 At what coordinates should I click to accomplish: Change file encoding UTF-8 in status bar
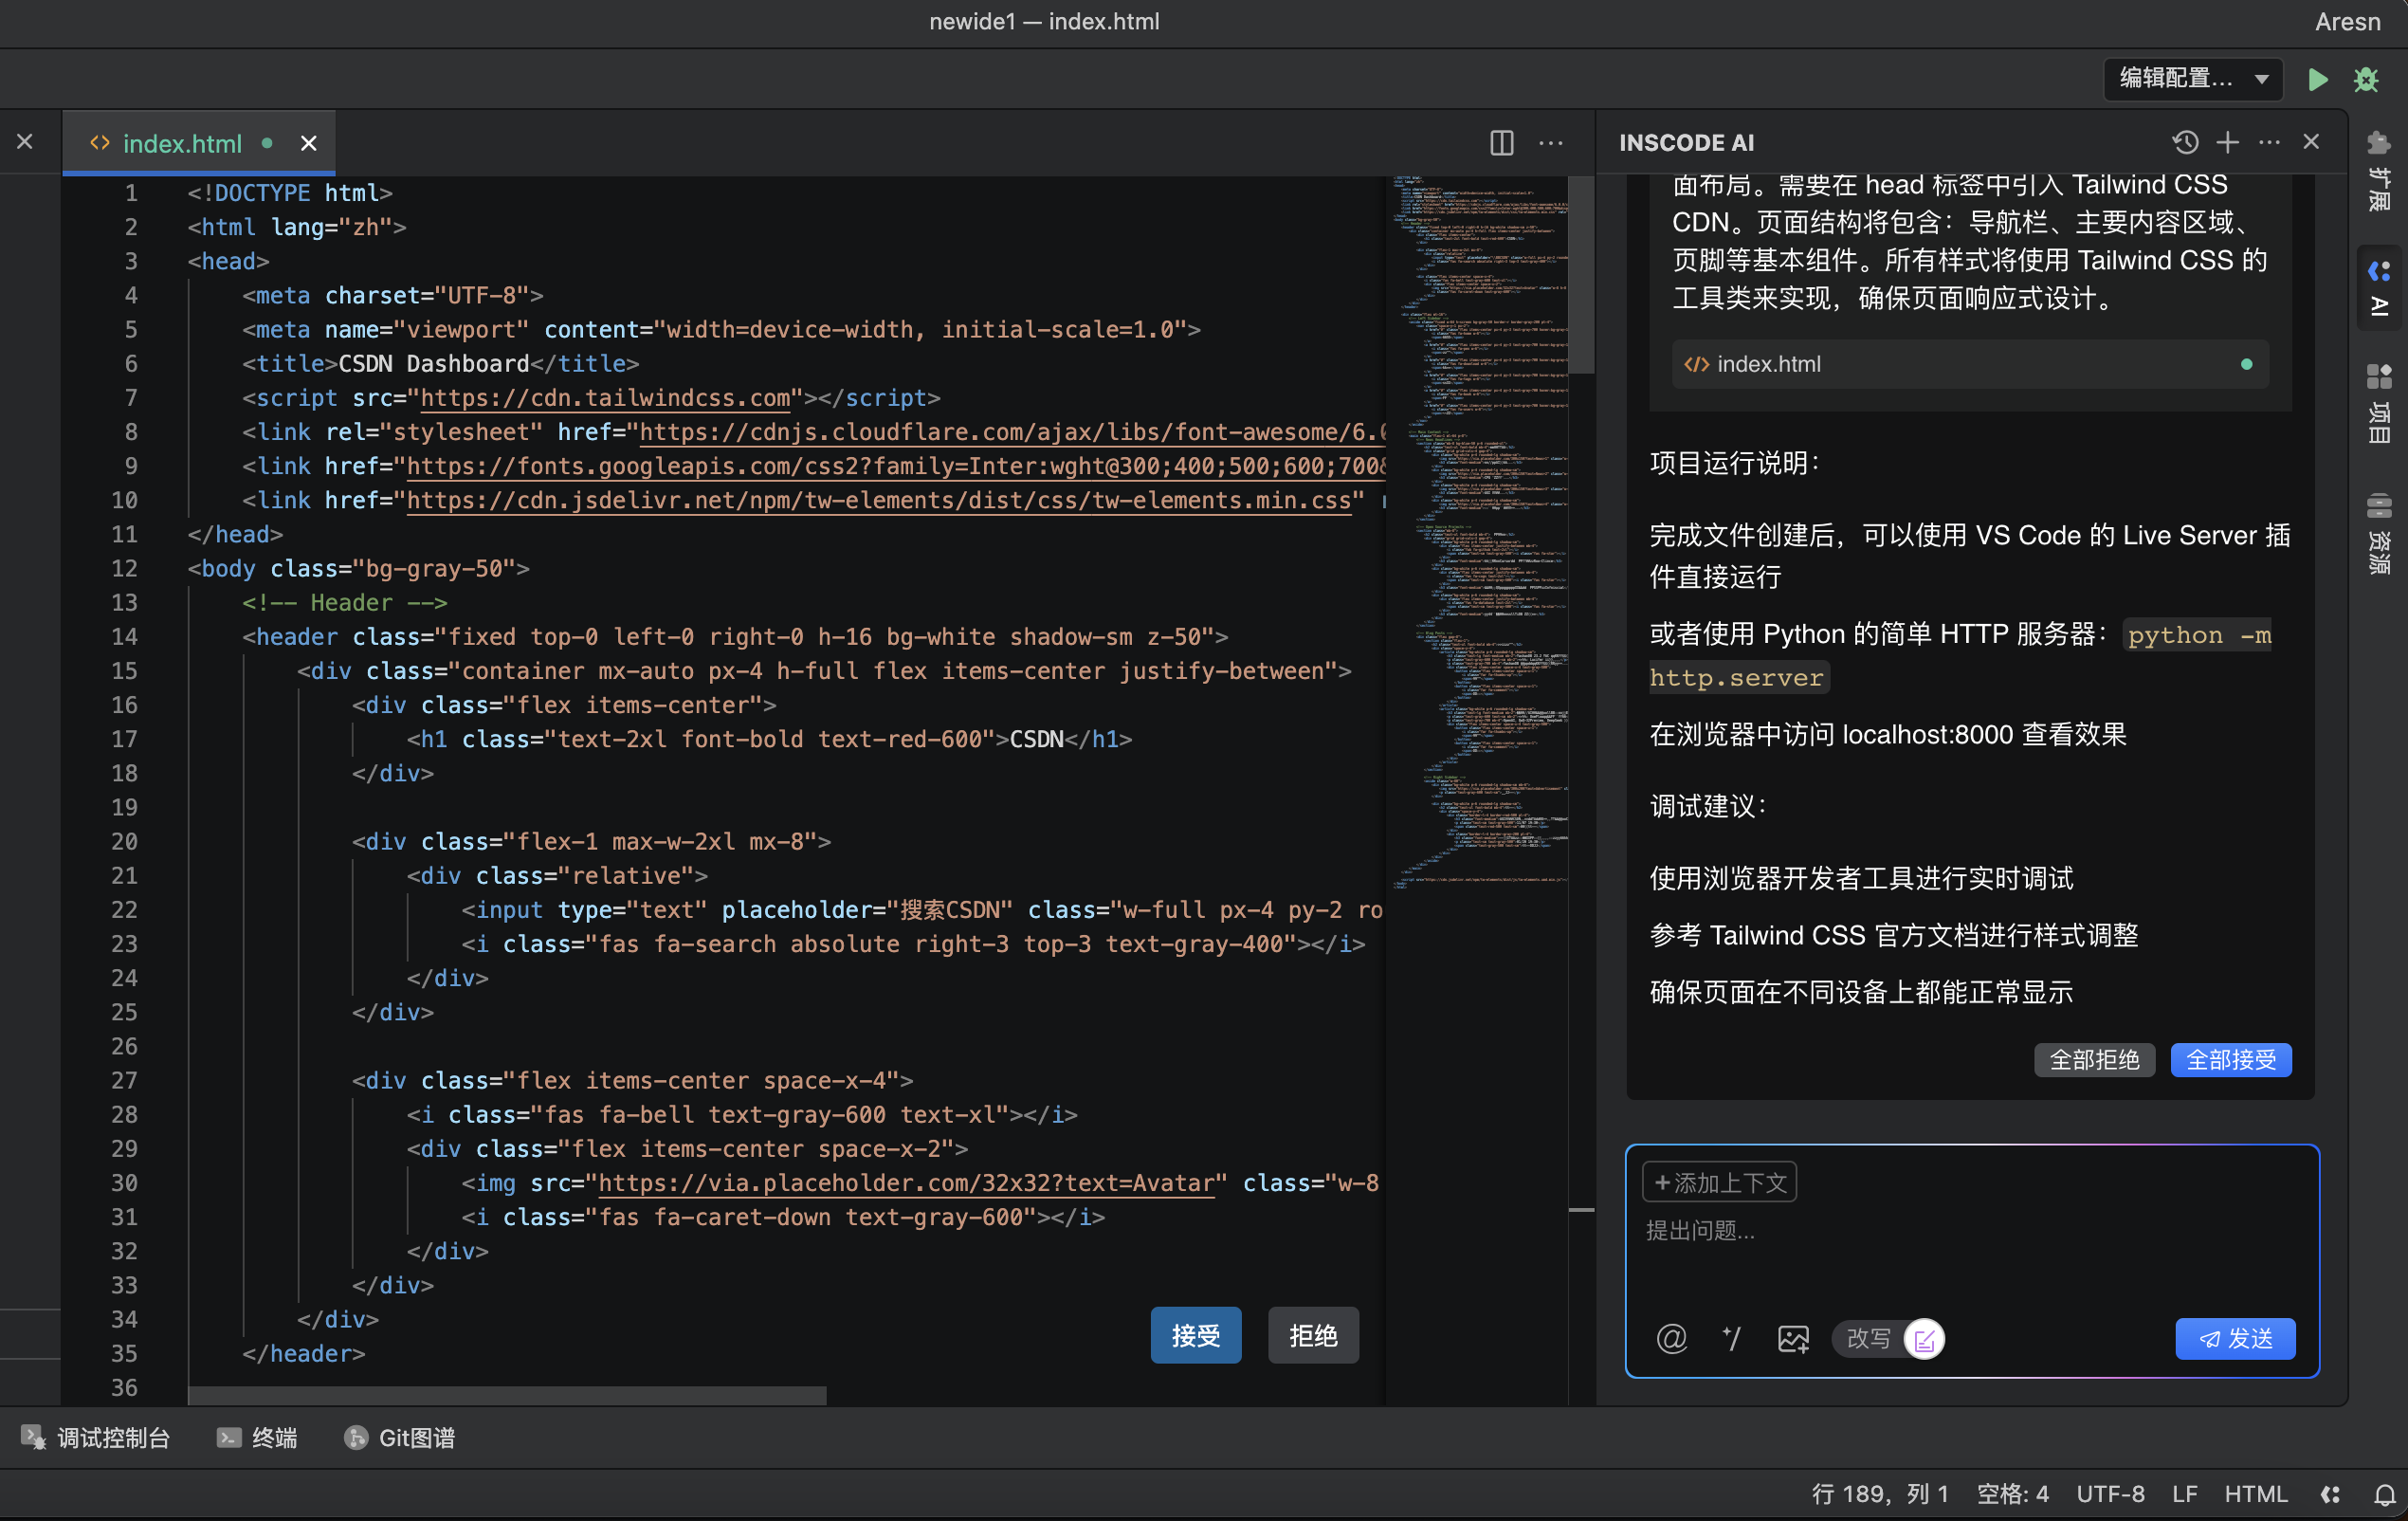(2110, 1494)
